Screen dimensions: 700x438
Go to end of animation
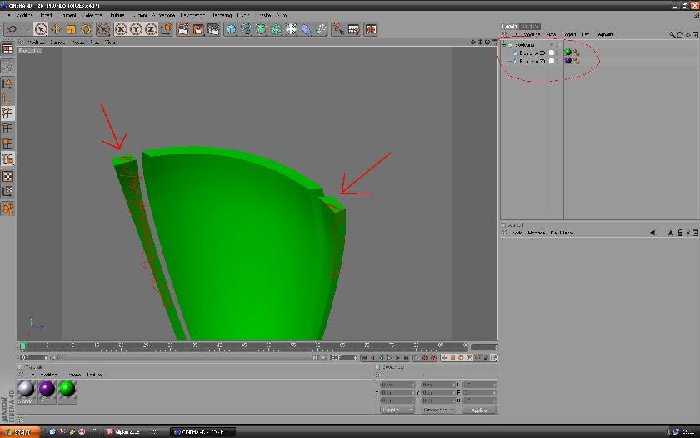coord(406,358)
